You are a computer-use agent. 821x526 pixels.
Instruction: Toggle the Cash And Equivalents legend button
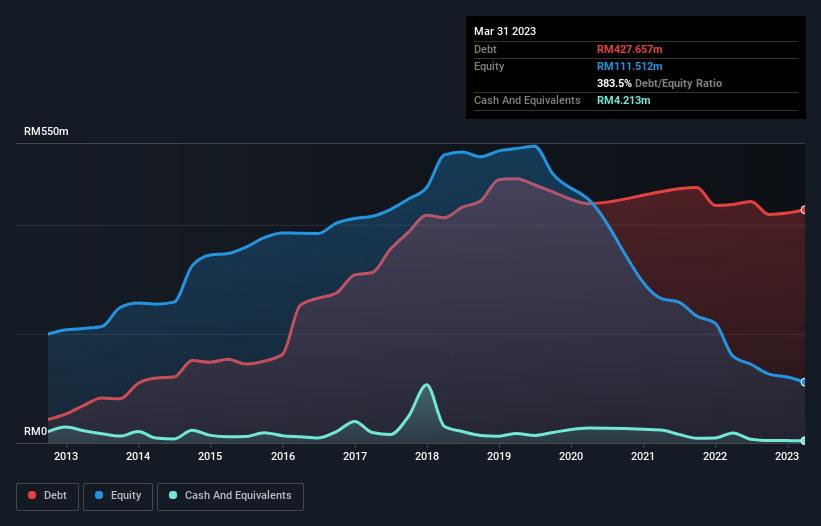pos(230,496)
